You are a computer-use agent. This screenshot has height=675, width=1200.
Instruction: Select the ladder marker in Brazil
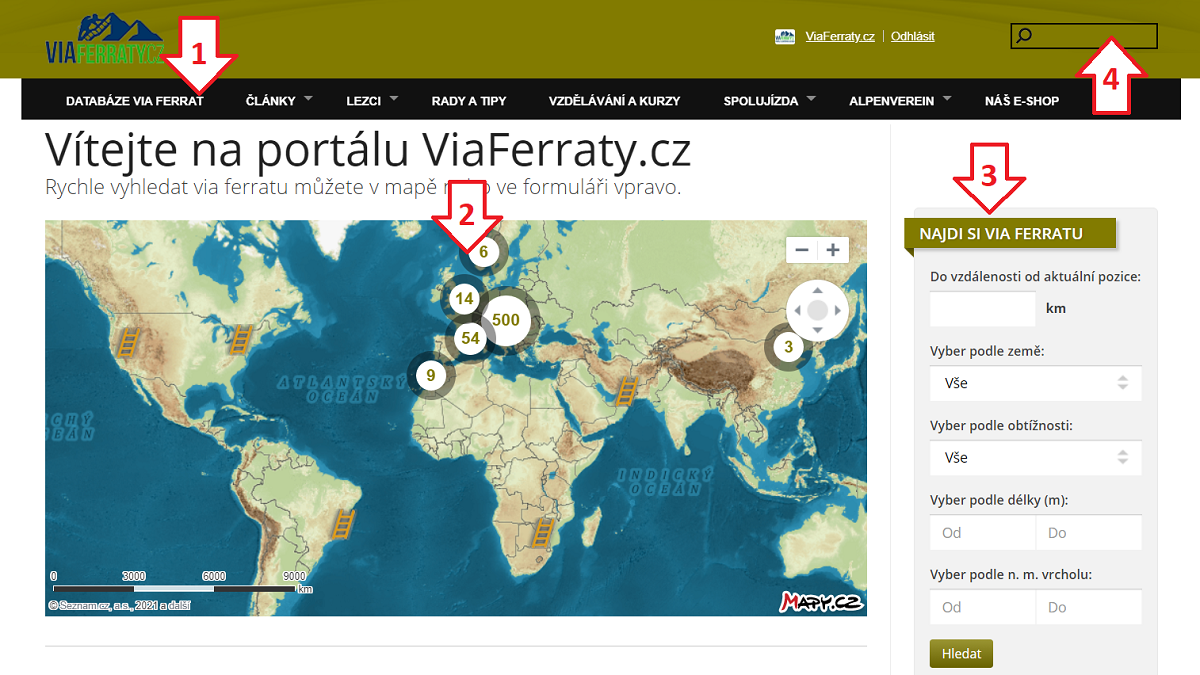(x=343, y=524)
